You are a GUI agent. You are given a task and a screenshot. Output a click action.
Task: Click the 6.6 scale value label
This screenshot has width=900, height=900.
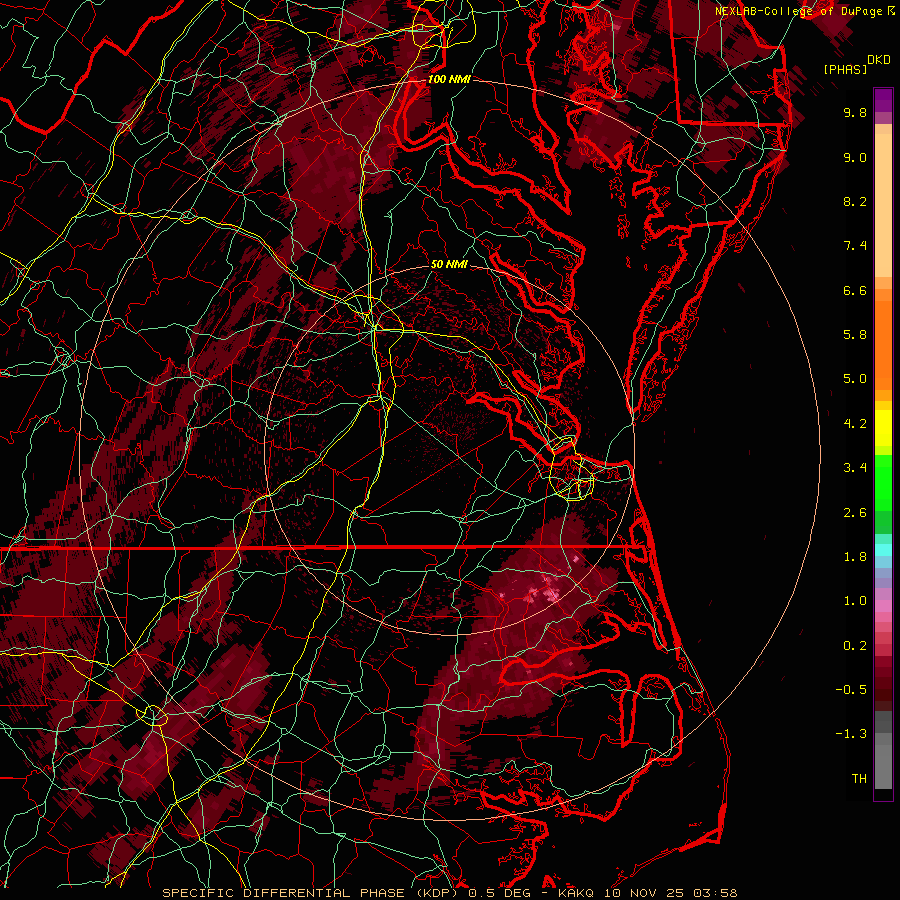[x=855, y=290]
